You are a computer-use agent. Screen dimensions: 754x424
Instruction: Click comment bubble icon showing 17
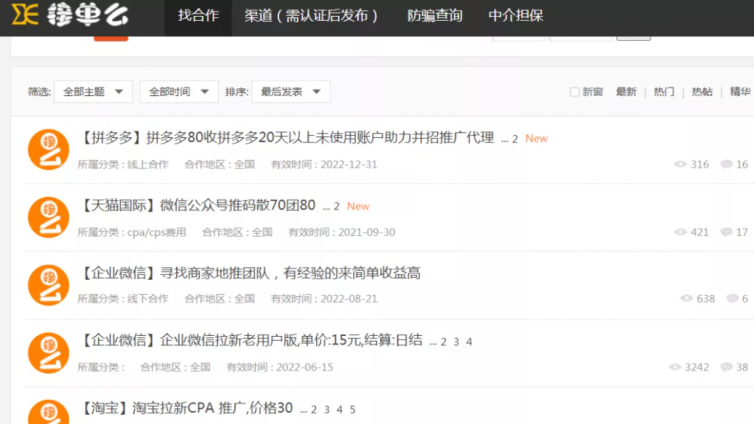click(726, 232)
